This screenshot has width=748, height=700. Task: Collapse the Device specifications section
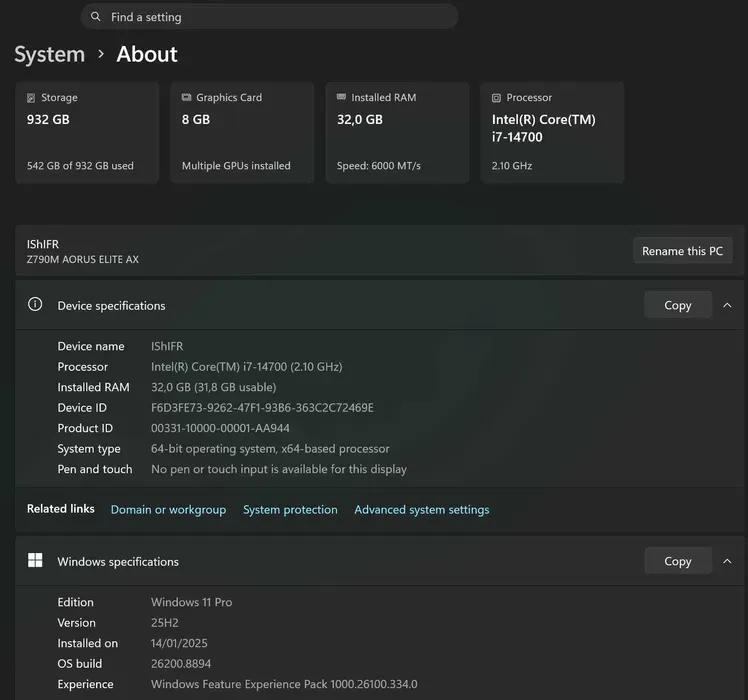pos(727,305)
